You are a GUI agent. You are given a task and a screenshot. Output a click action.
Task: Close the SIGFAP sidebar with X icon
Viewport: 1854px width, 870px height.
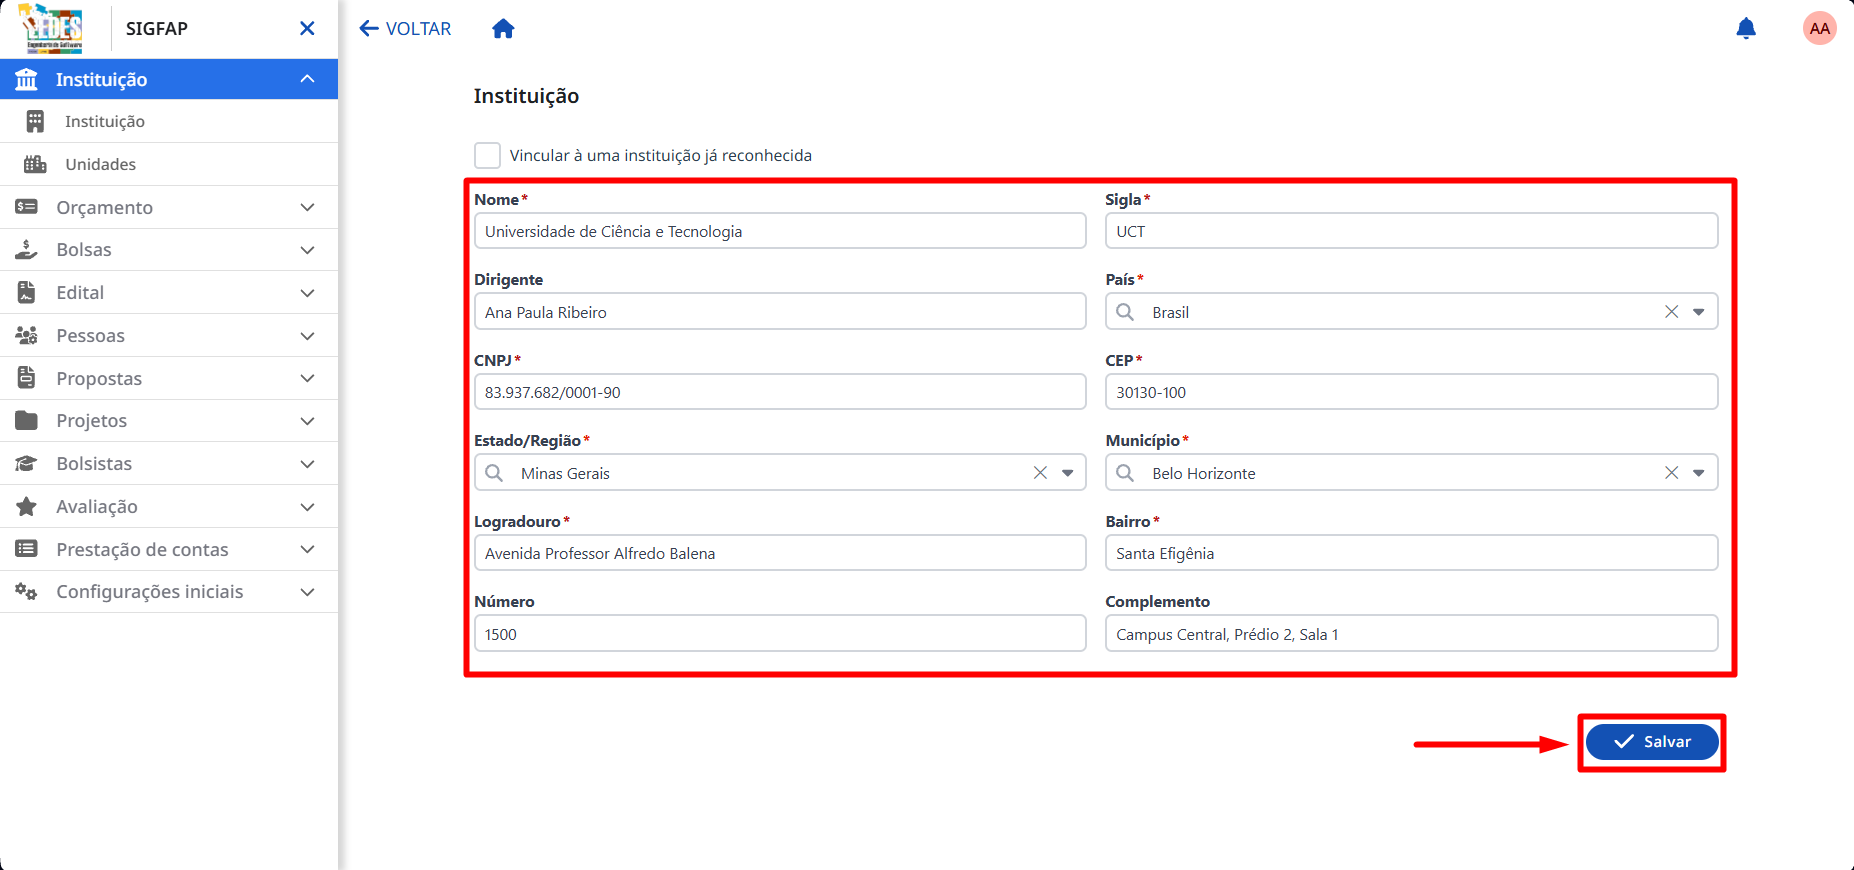click(x=307, y=28)
